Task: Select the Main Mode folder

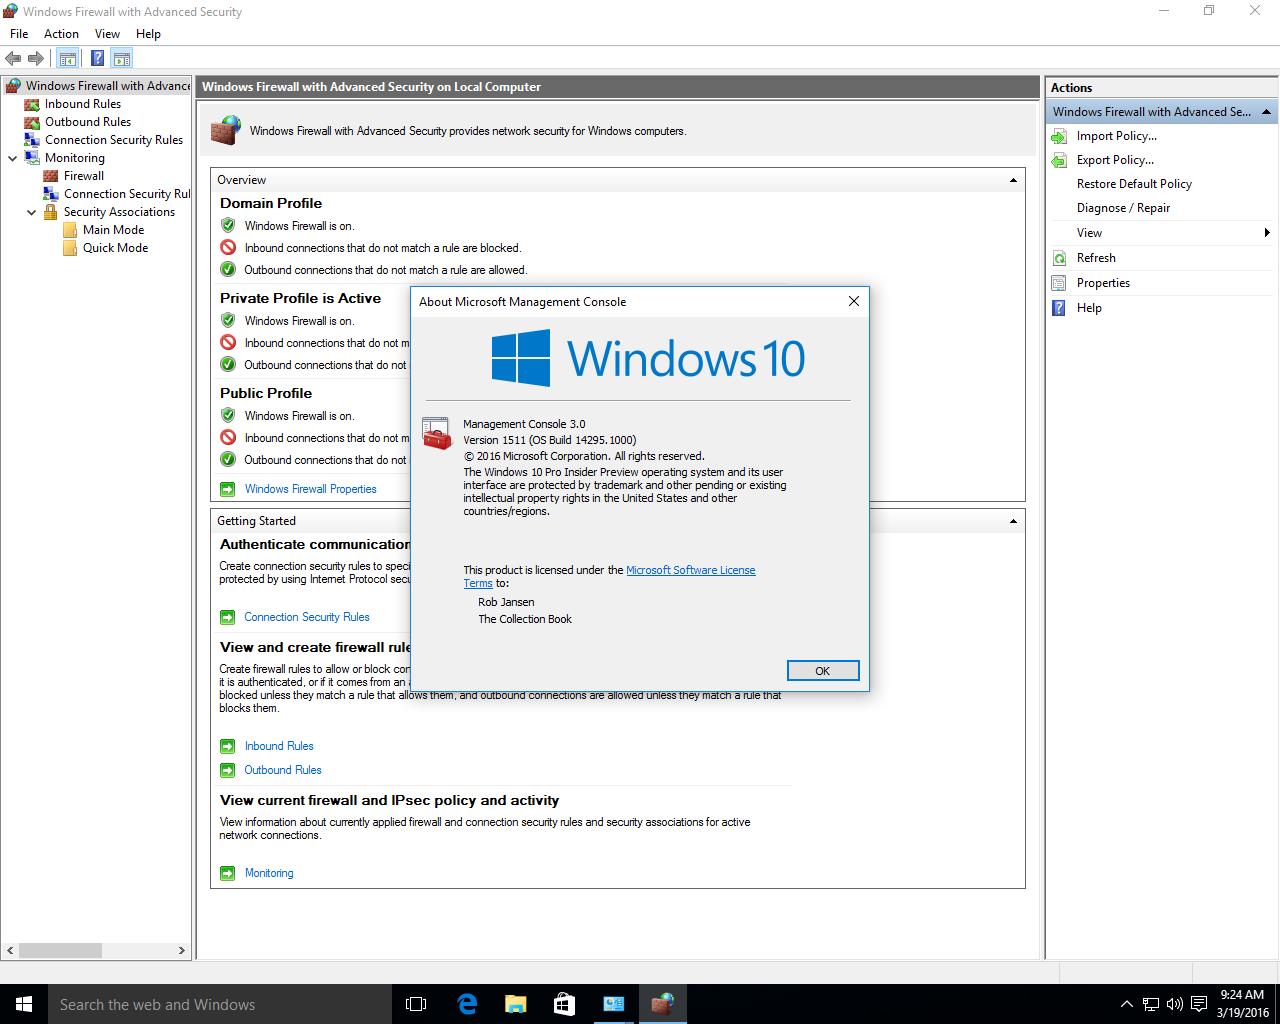Action: tap(113, 230)
